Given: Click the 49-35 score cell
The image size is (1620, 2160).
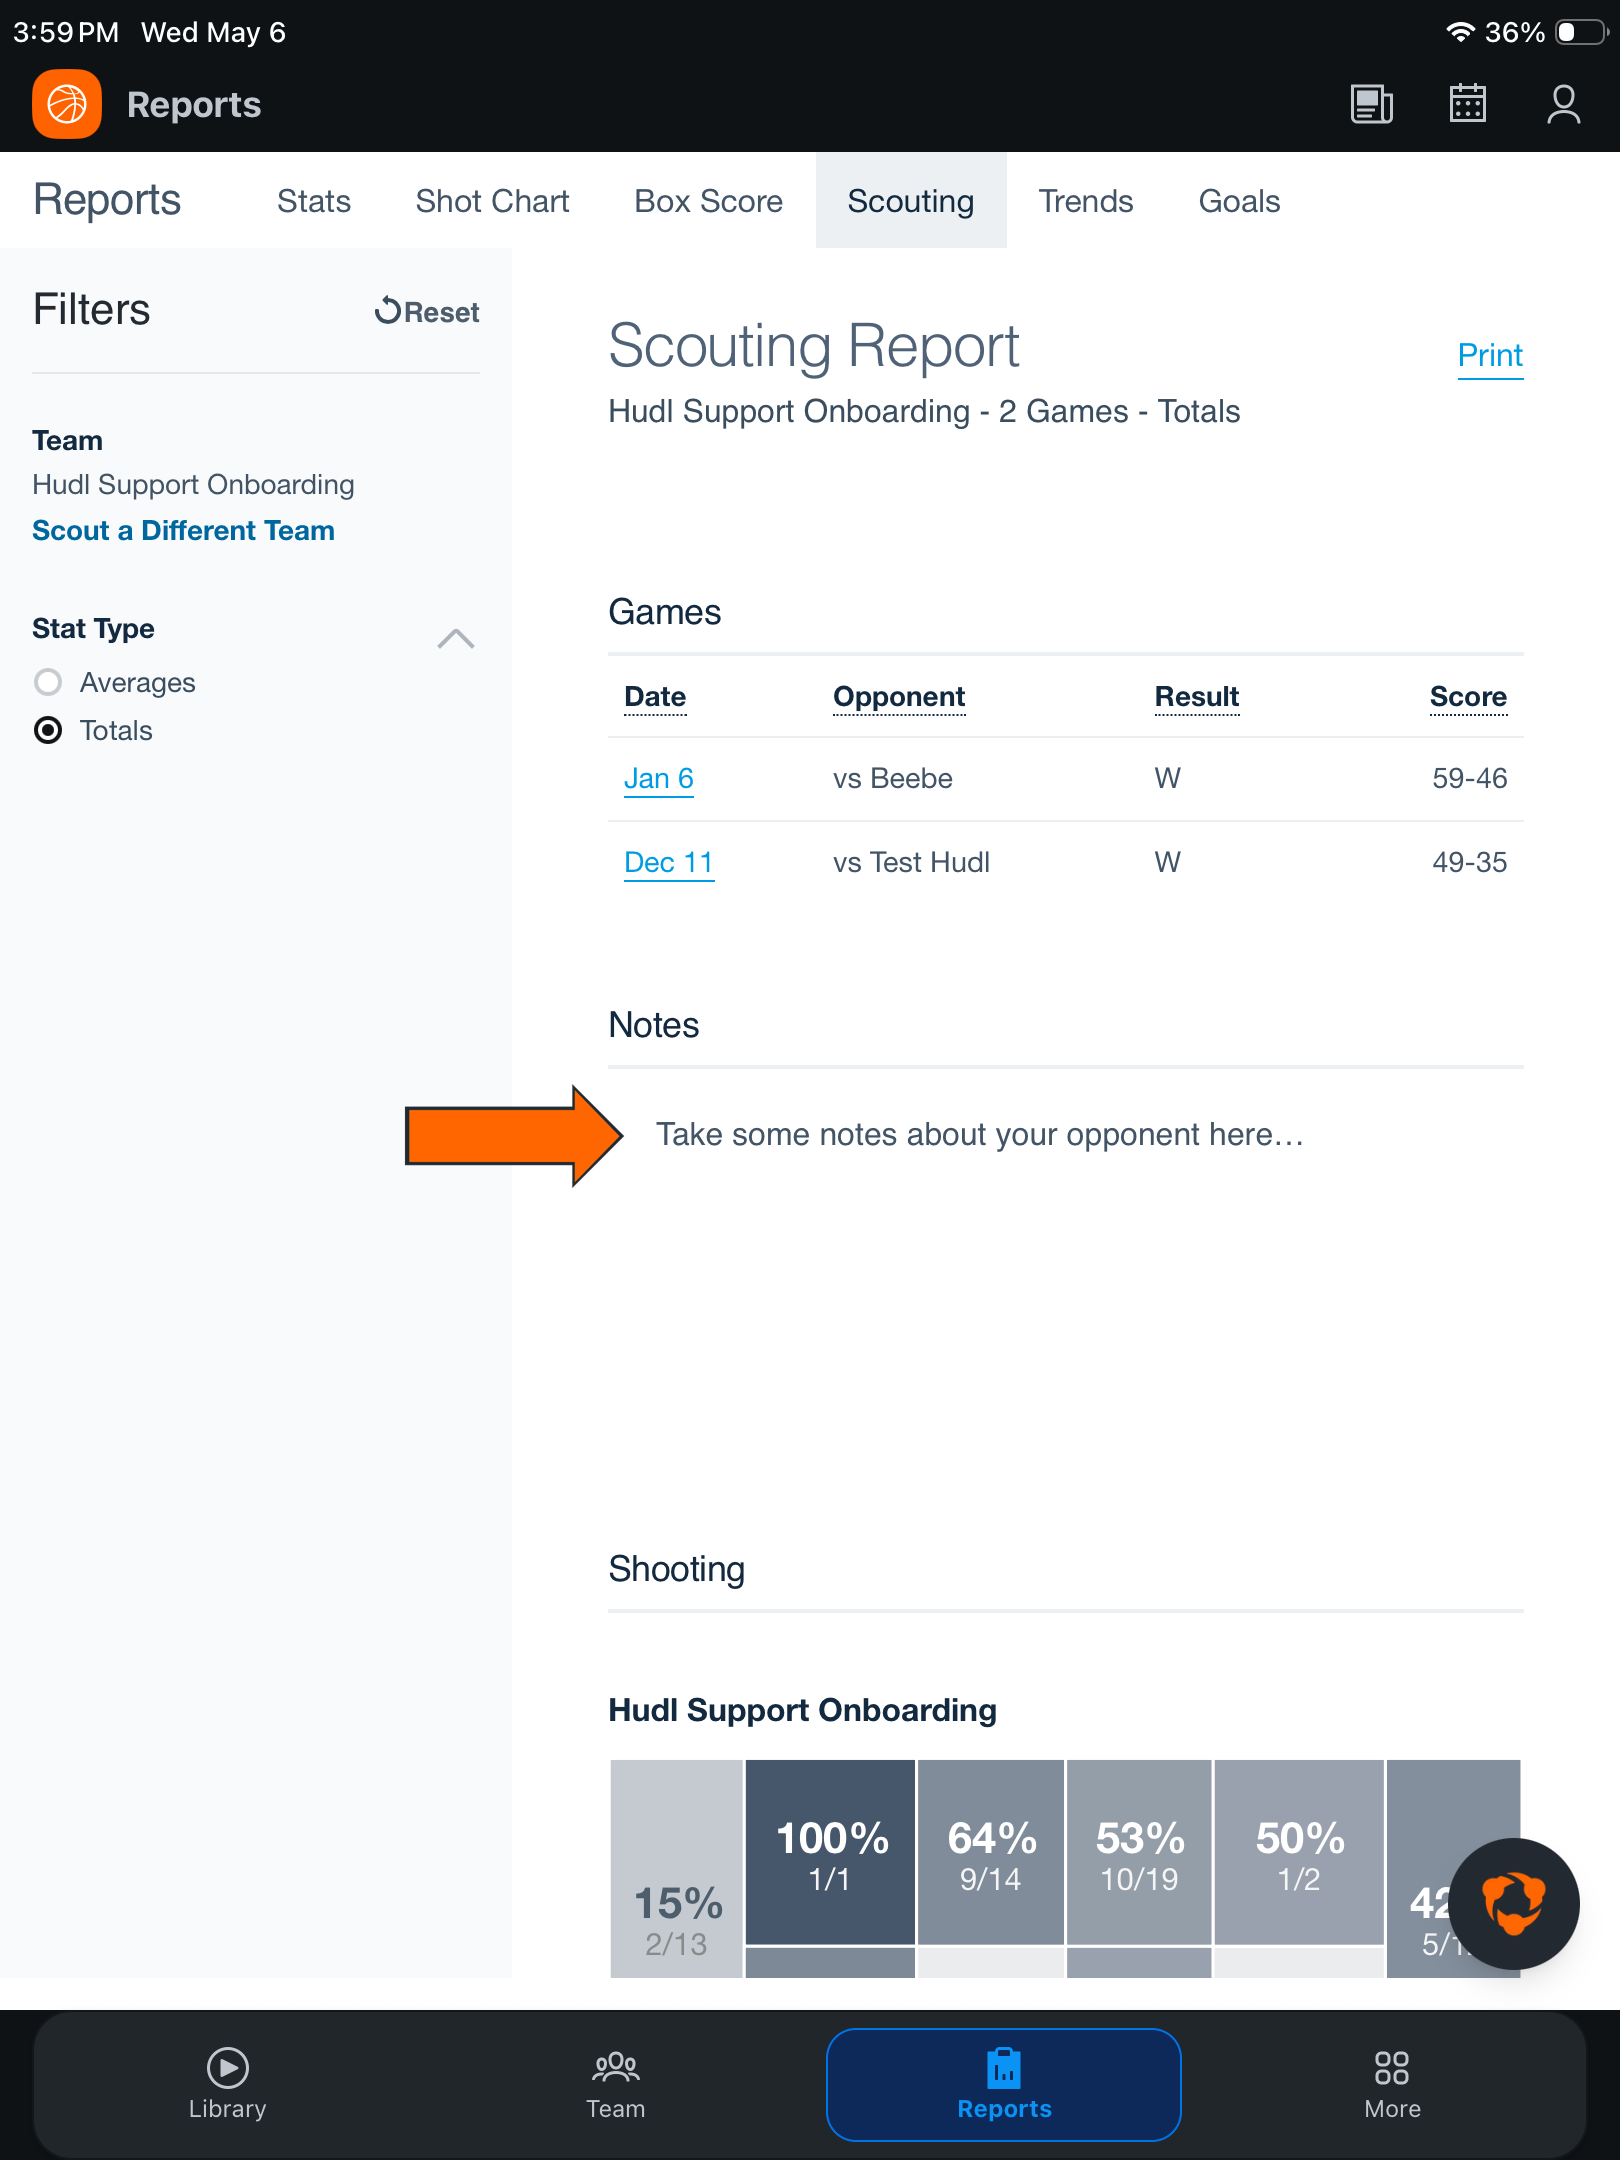Looking at the screenshot, I should (x=1469, y=862).
